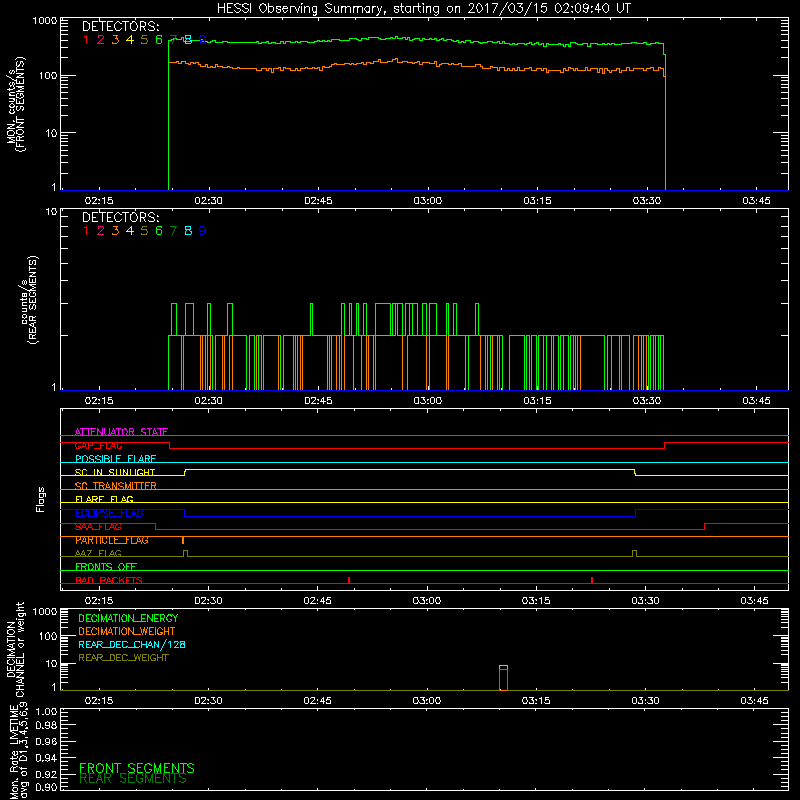Click detector 4 in rear segments legend

tap(130, 231)
